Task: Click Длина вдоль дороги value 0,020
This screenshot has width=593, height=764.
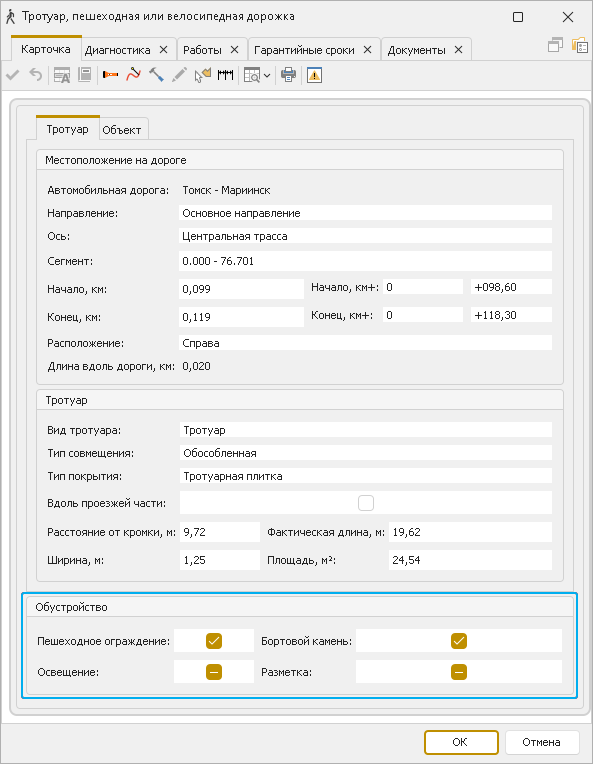Action: [196, 366]
